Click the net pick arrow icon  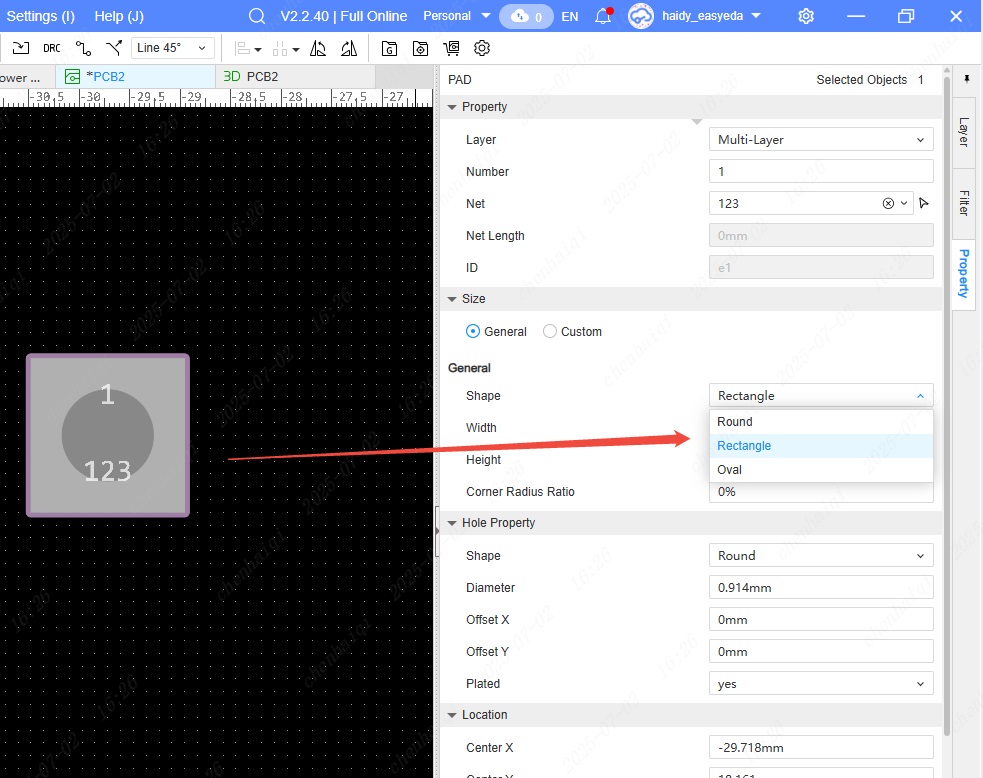click(924, 203)
